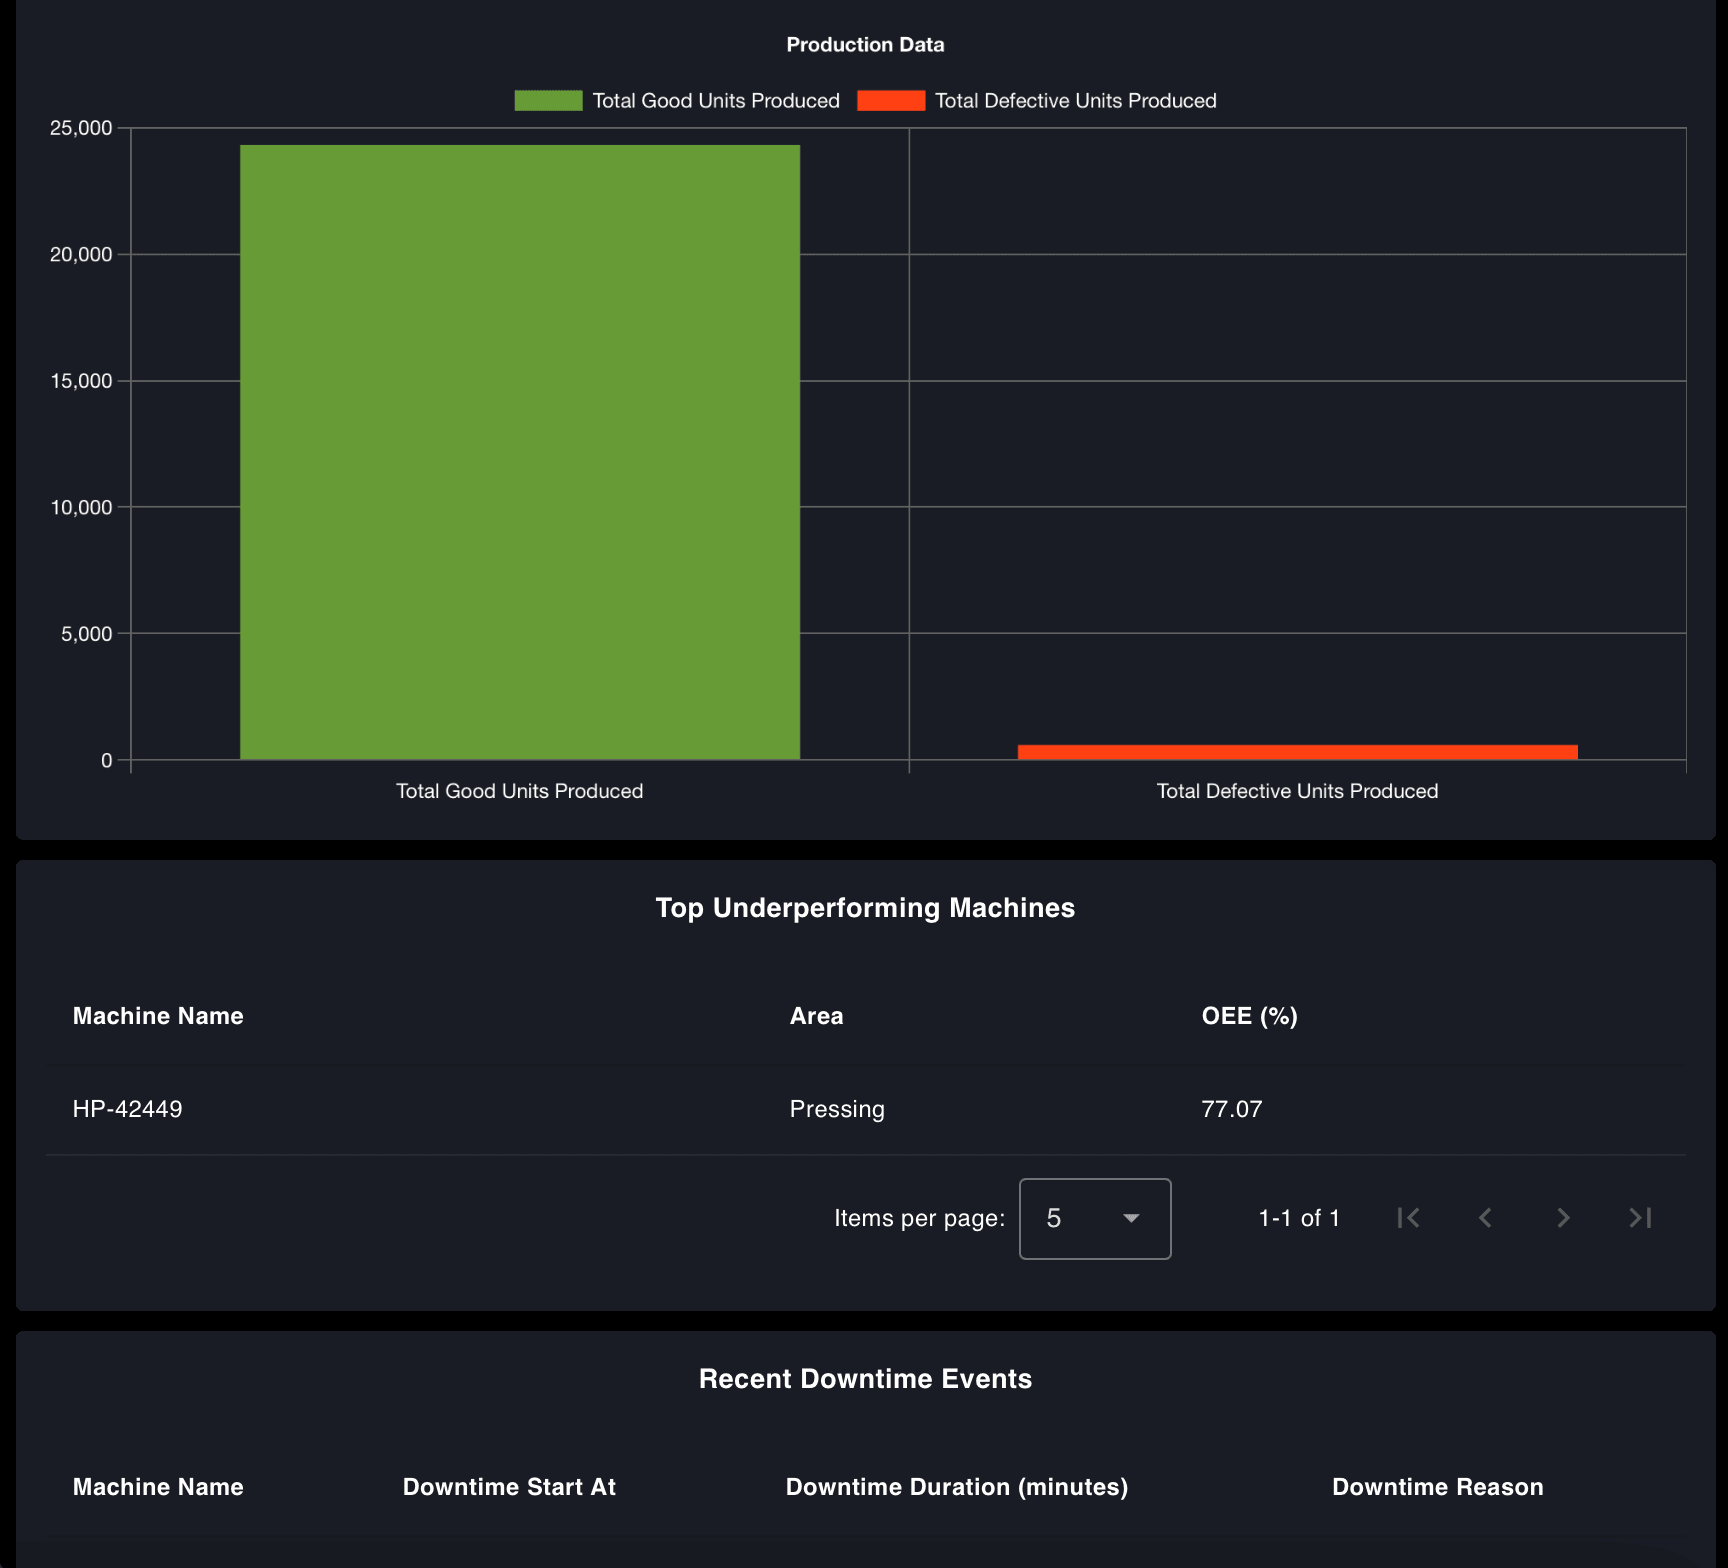Jump to first page of machines table
1728x1568 pixels.
1409,1218
